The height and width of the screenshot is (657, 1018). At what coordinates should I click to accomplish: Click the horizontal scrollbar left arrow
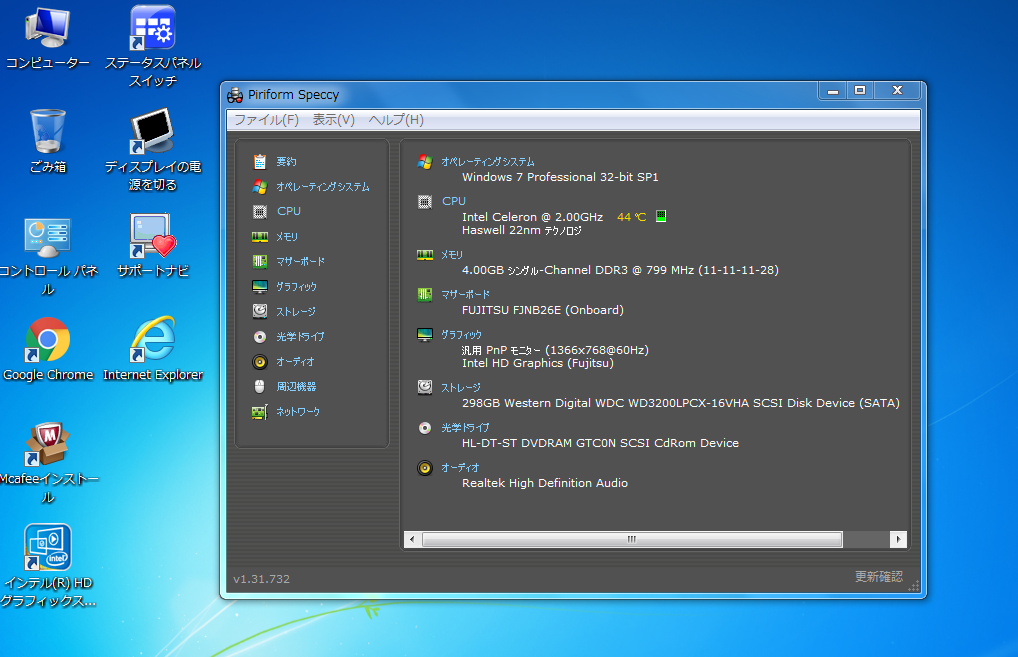click(412, 539)
